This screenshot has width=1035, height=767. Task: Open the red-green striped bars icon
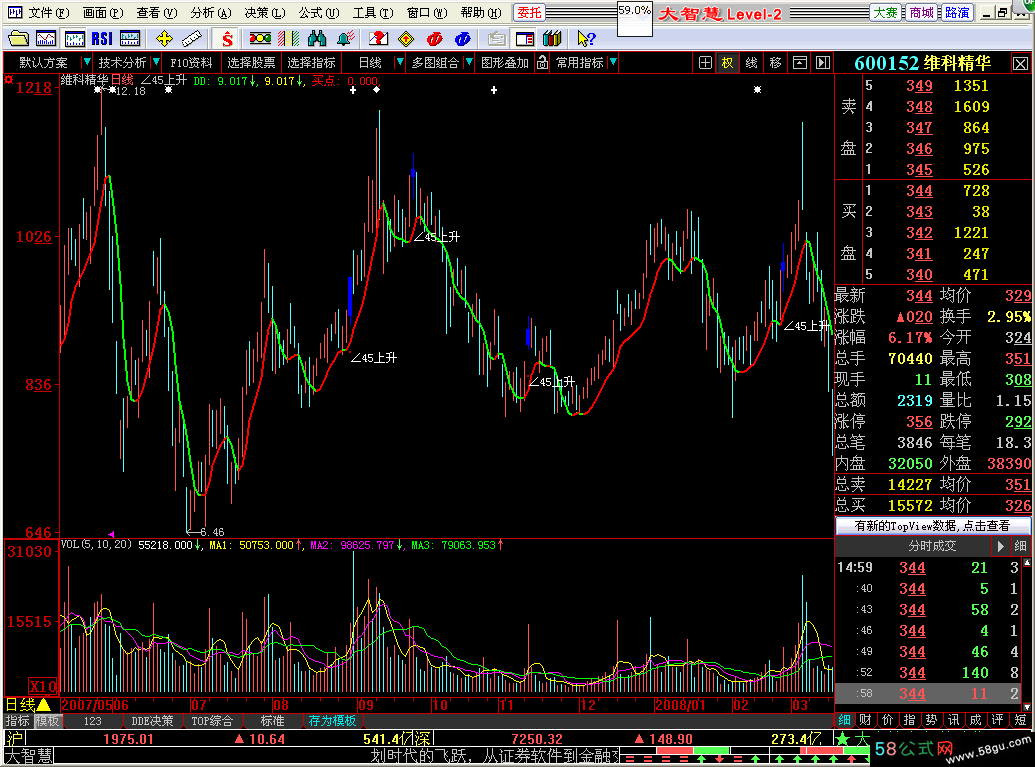coord(288,39)
